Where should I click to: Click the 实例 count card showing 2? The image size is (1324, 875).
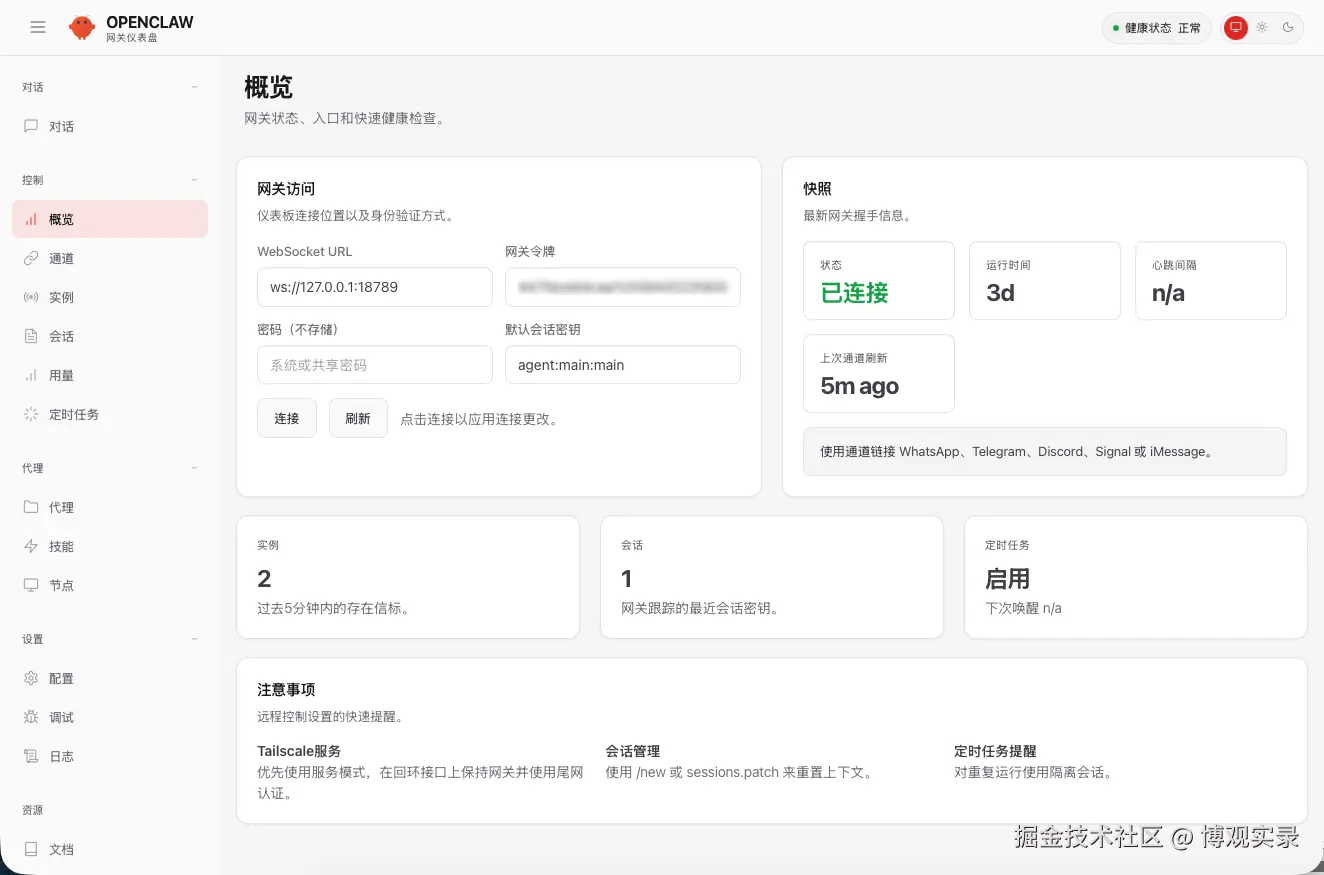pos(408,577)
